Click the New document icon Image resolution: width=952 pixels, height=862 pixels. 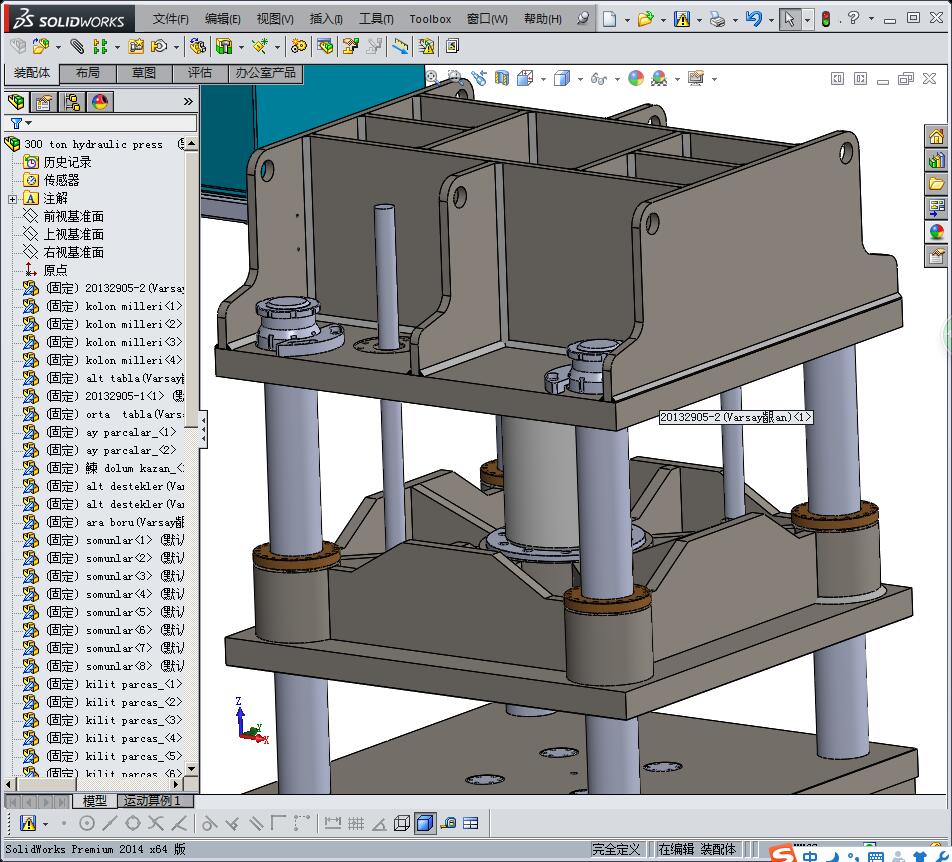coord(609,19)
